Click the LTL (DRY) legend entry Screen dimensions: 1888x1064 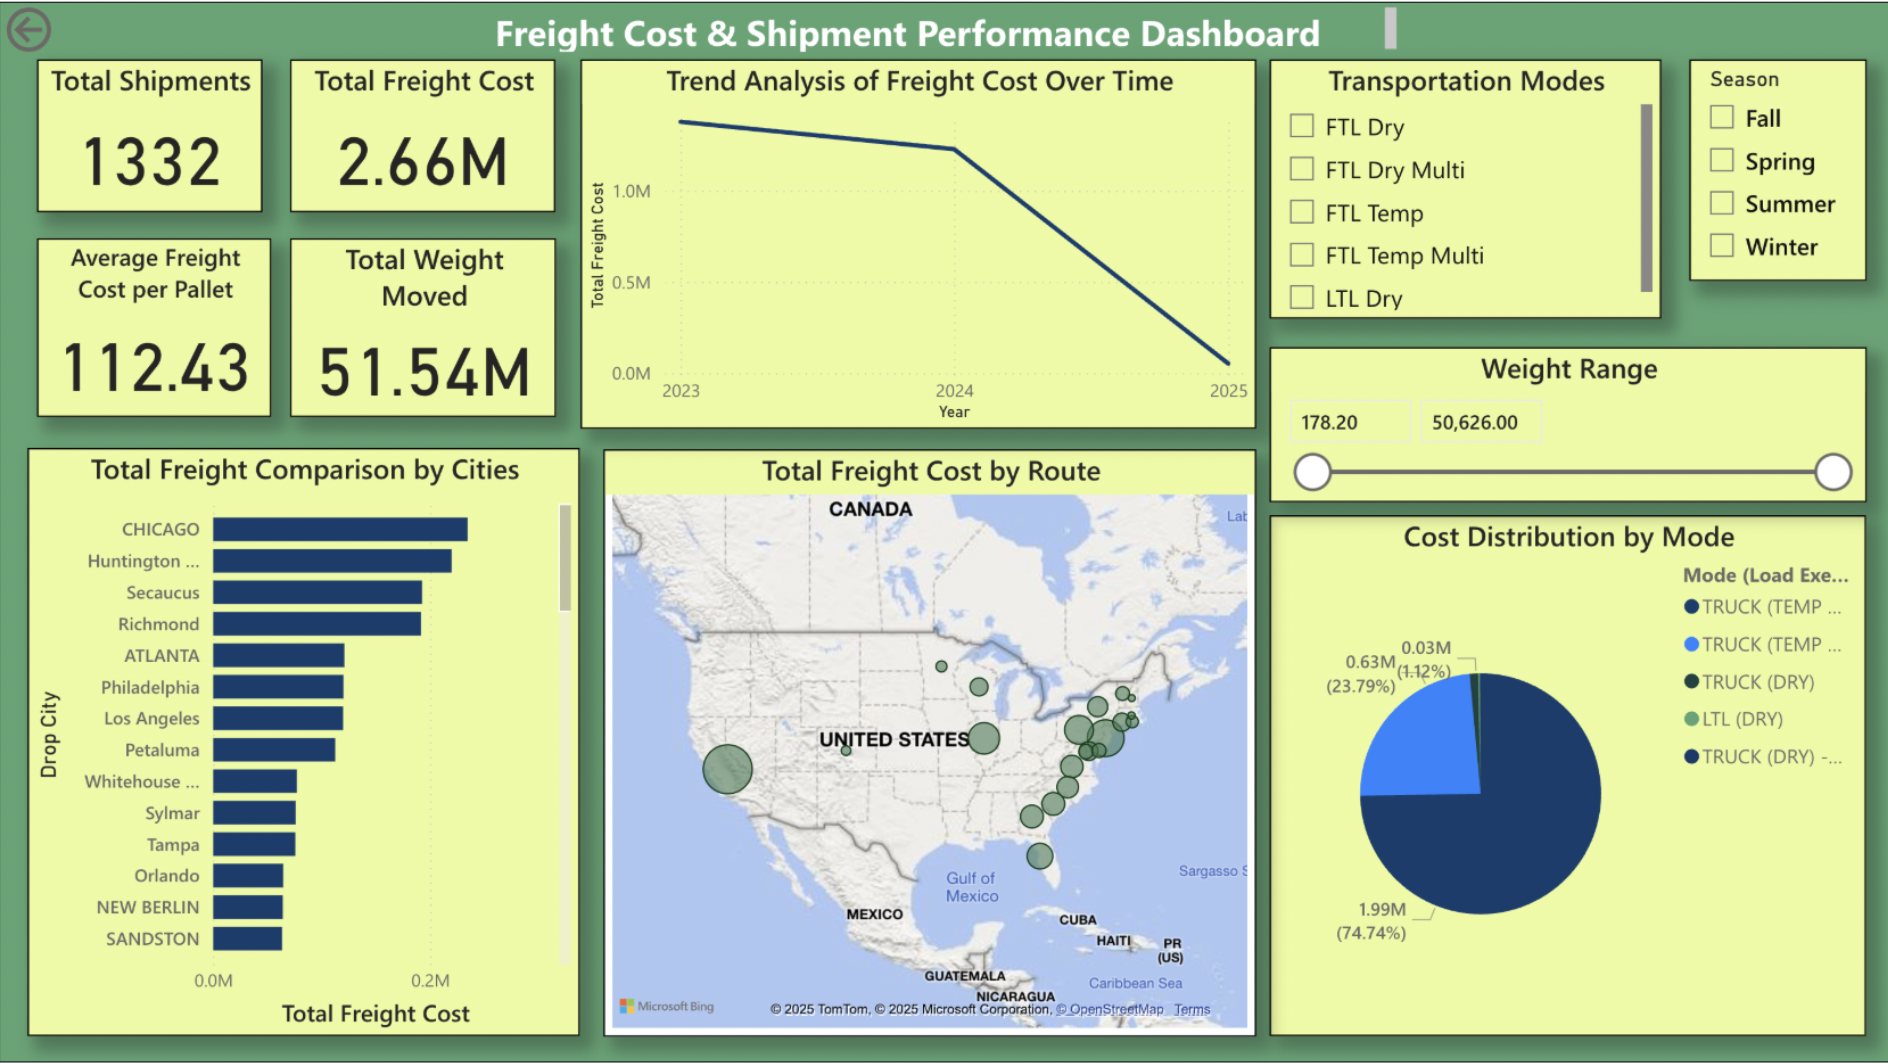point(1733,719)
